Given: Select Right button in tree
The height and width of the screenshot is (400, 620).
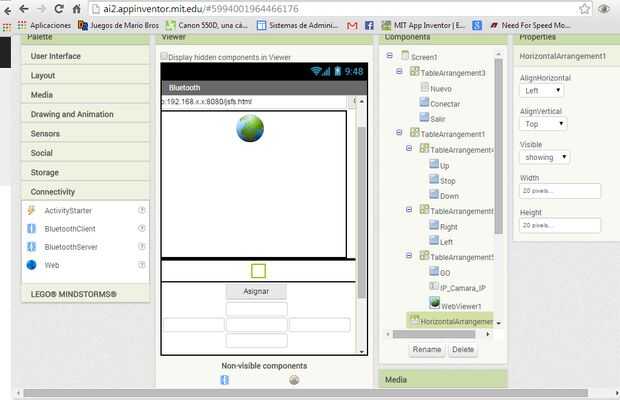Looking at the screenshot, I should [444, 226].
